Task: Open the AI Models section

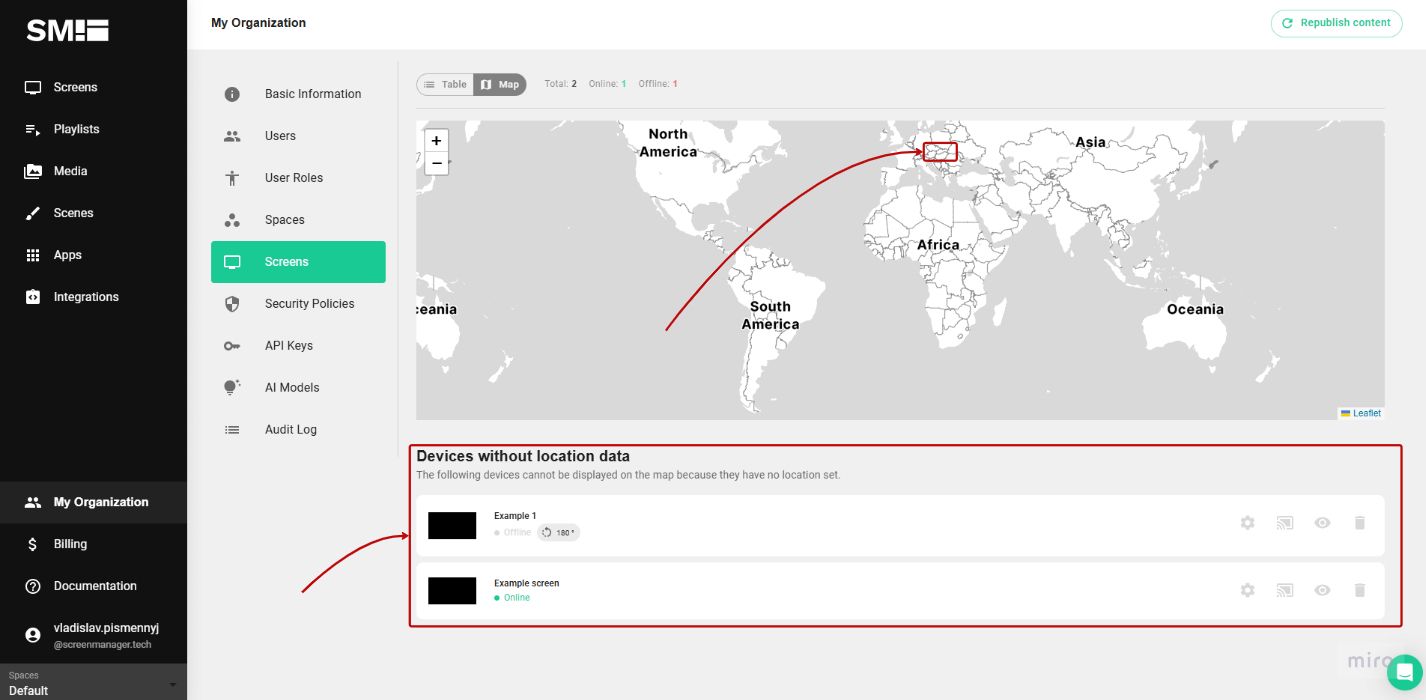Action: pyautogui.click(x=298, y=388)
